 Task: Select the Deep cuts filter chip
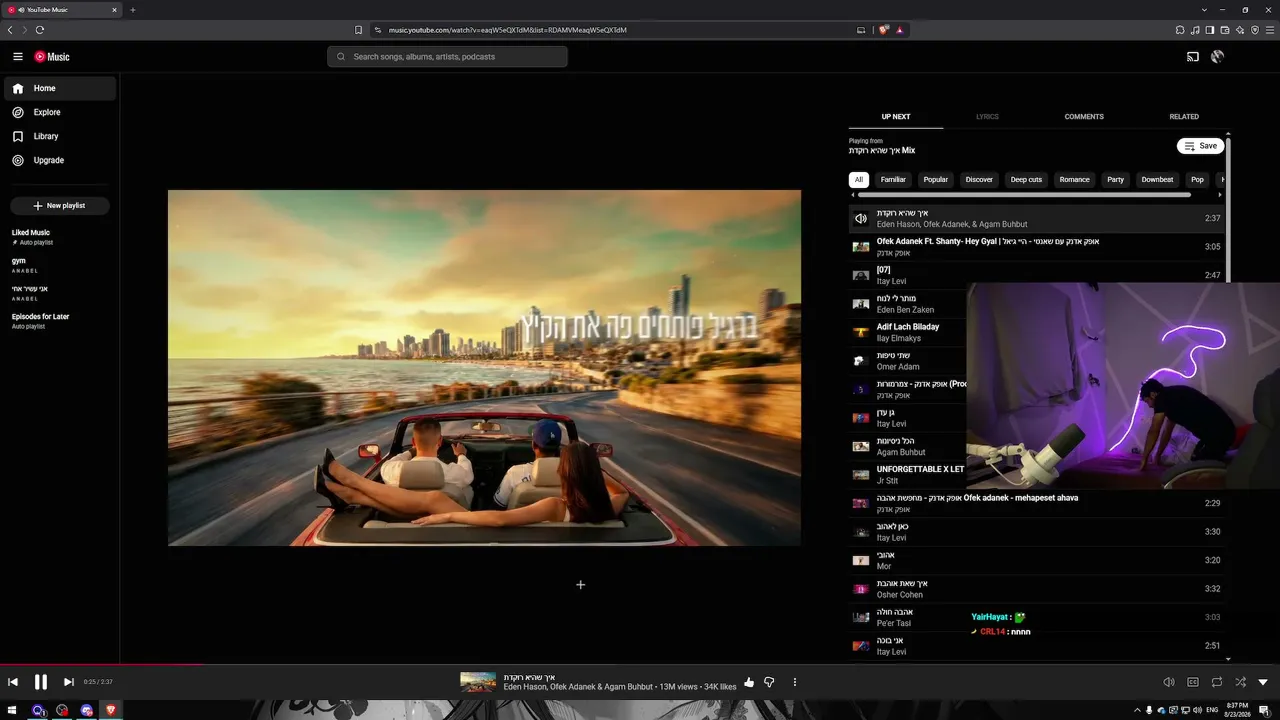pyautogui.click(x=1026, y=180)
